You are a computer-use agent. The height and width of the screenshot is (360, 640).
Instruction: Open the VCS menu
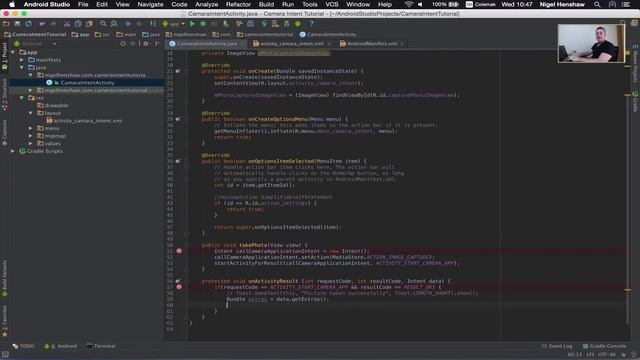coord(331,4)
